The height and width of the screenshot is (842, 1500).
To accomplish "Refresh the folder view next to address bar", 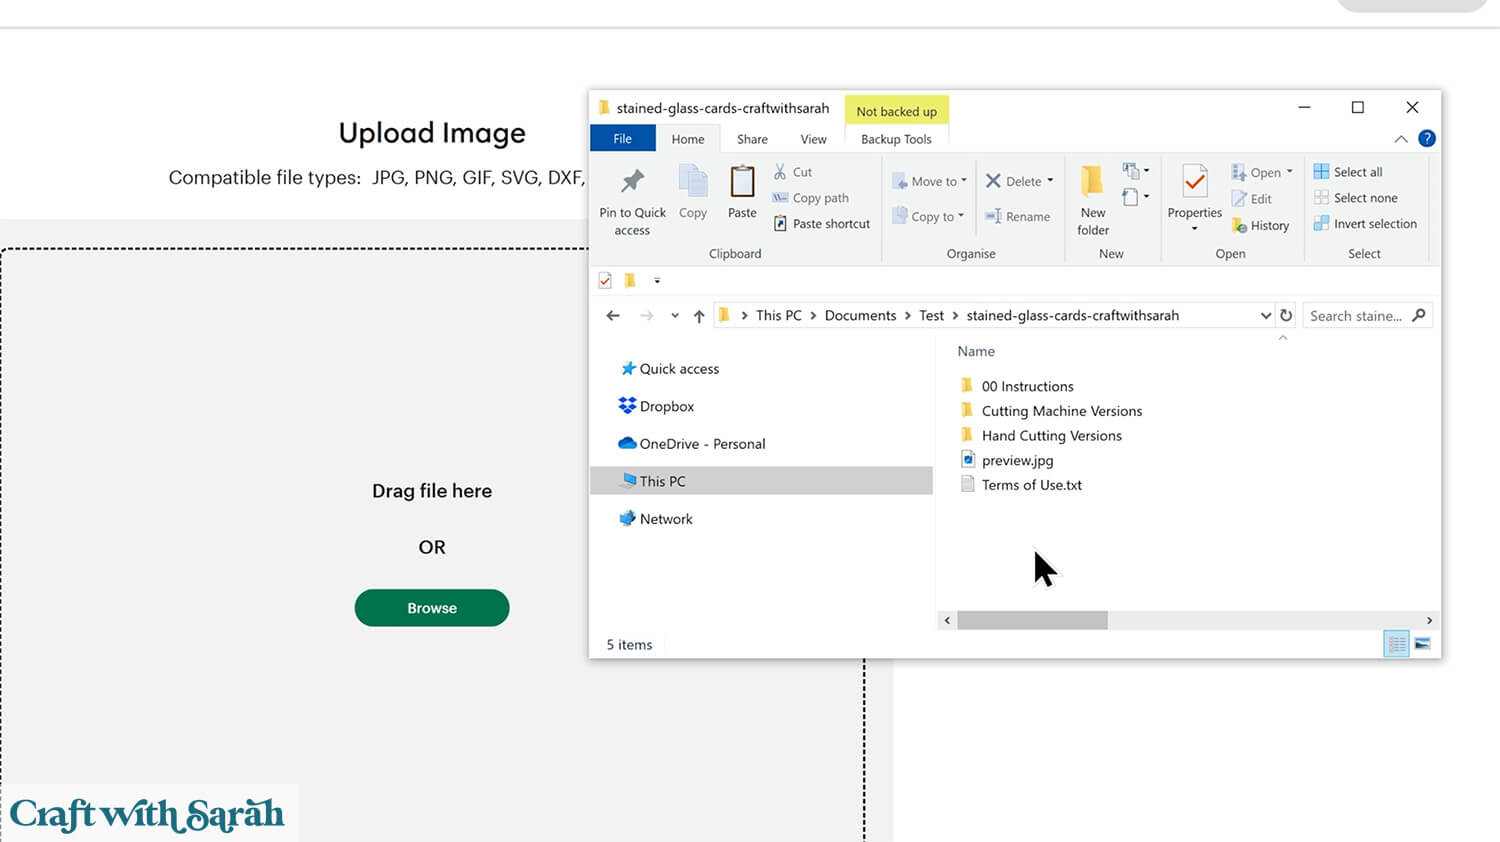I will coord(1286,316).
